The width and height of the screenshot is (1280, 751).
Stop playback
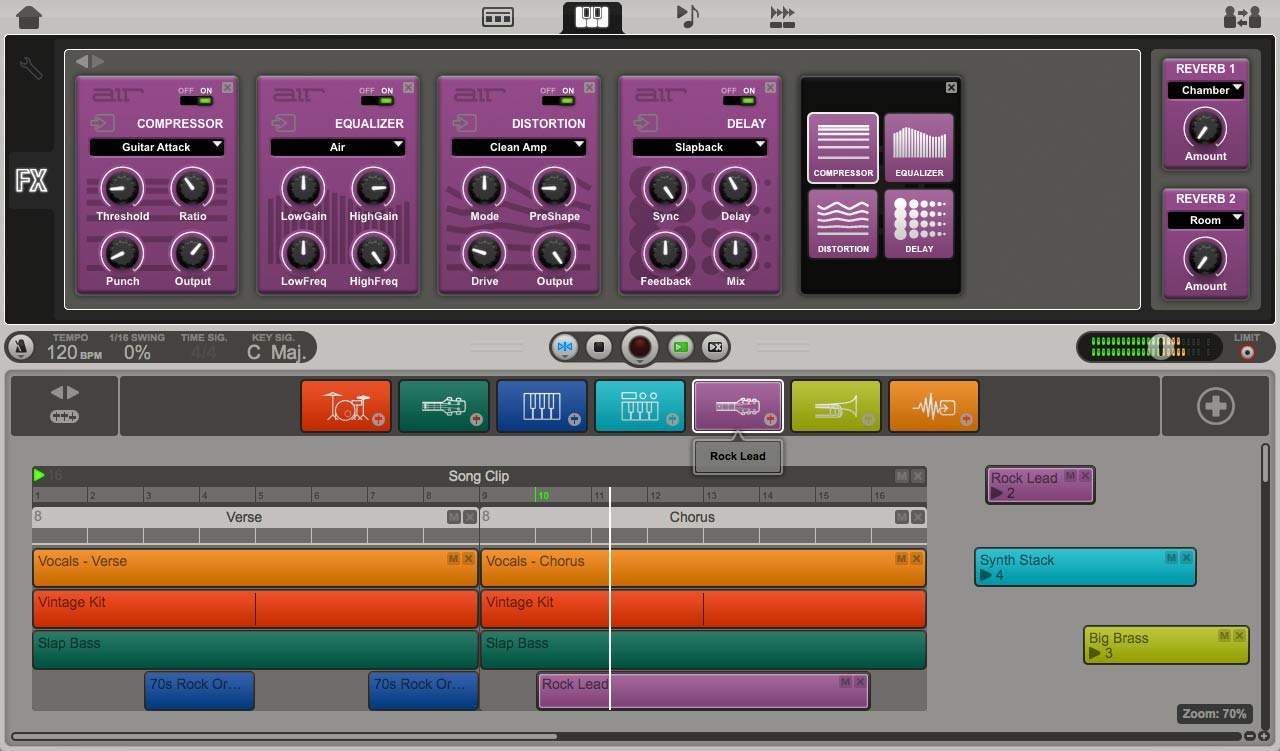click(598, 347)
